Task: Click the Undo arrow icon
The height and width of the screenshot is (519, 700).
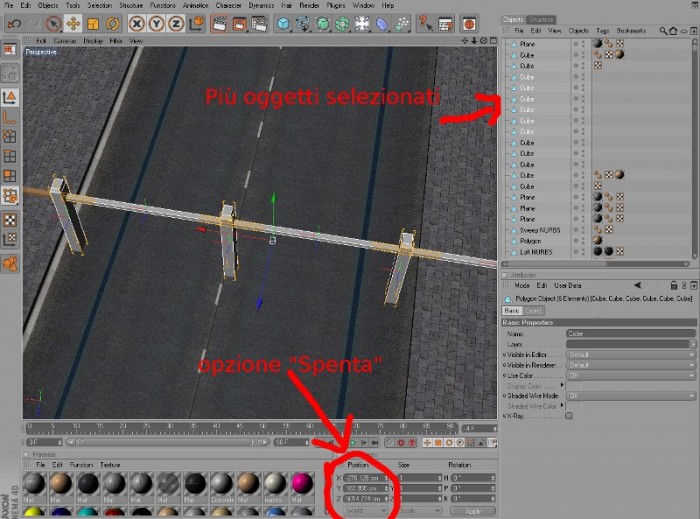Action: click(14, 24)
